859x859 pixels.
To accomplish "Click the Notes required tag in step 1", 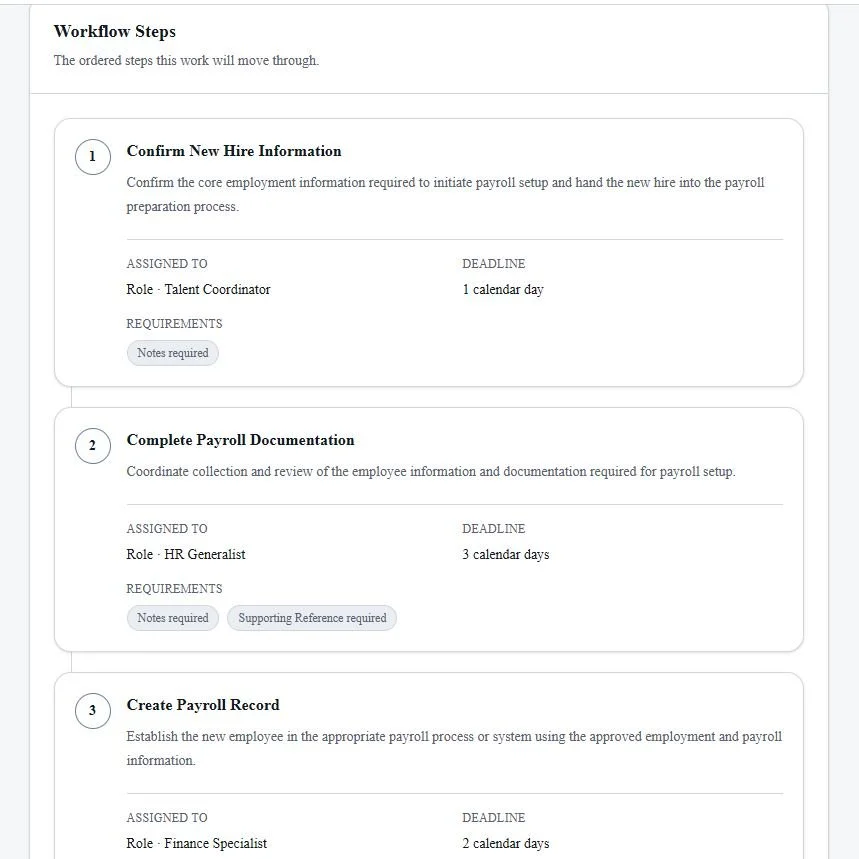I will (x=173, y=353).
